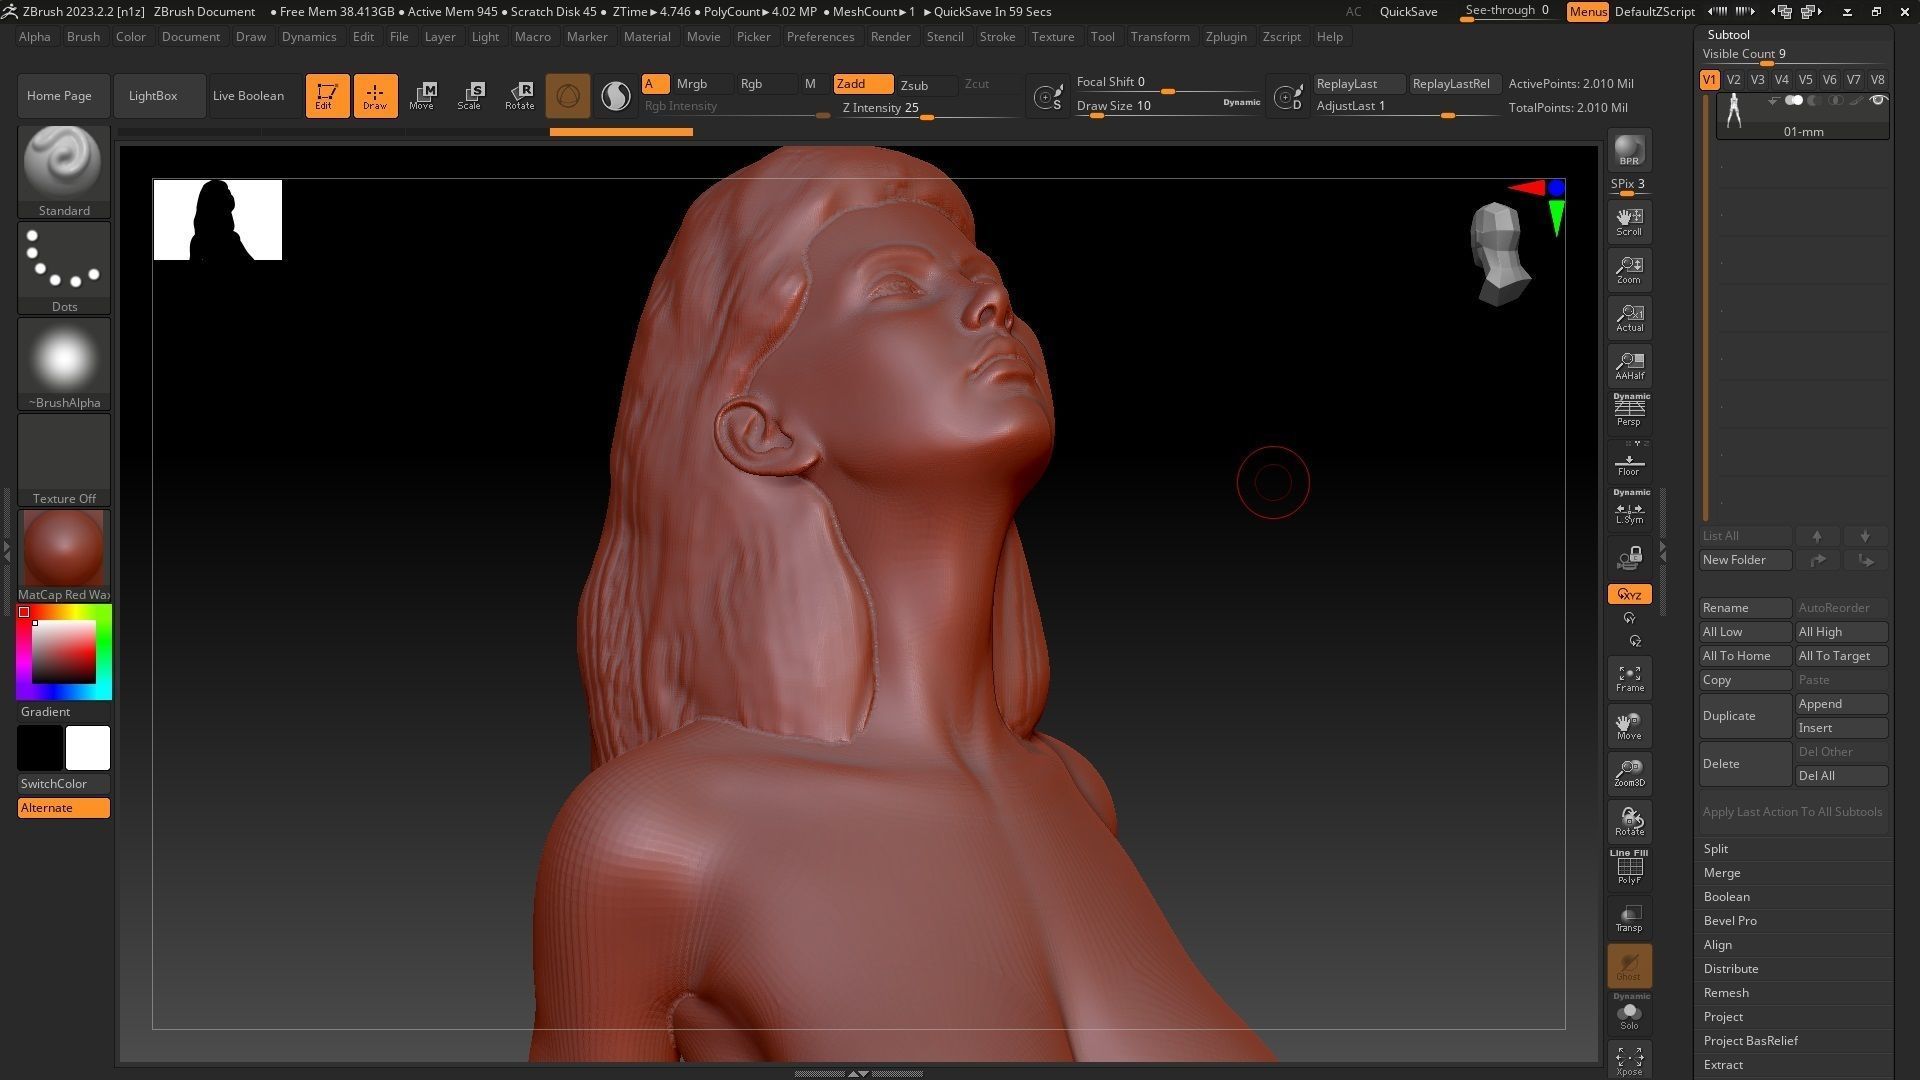
Task: Open the MatCap Red Wax material picker
Action: [64, 555]
